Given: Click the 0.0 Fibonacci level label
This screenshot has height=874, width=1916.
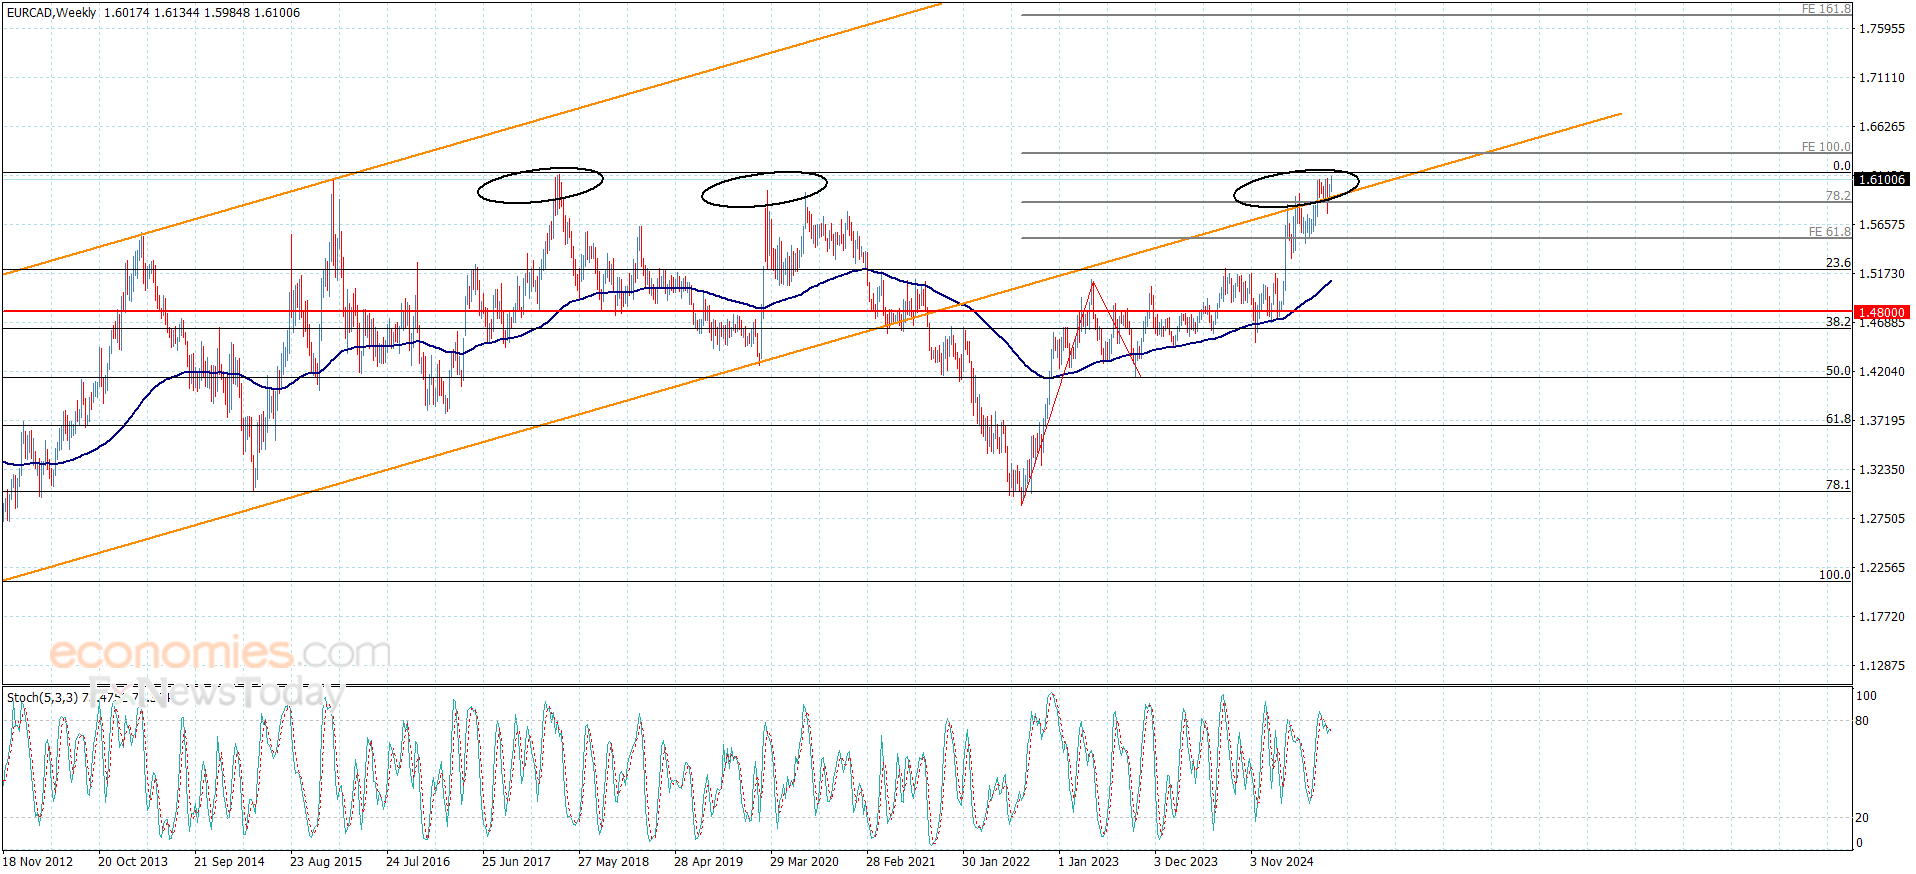Looking at the screenshot, I should click(1841, 166).
